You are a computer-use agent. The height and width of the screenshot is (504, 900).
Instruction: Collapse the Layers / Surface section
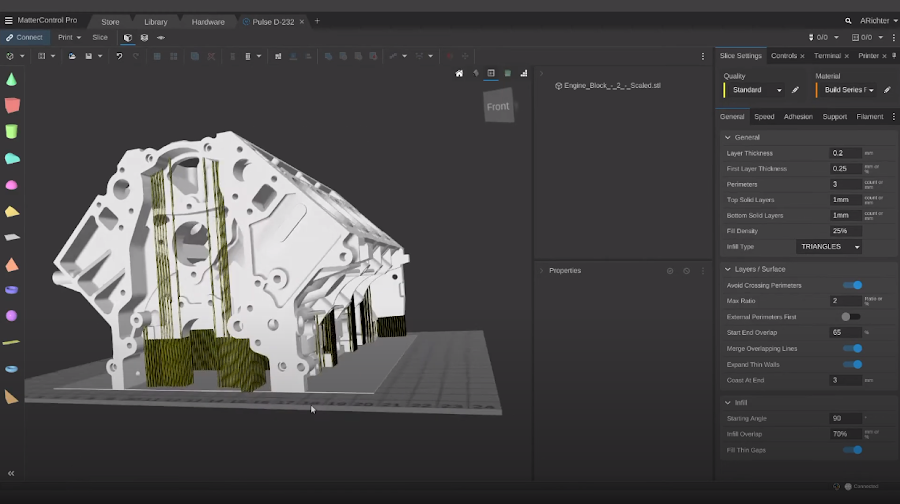coord(728,269)
